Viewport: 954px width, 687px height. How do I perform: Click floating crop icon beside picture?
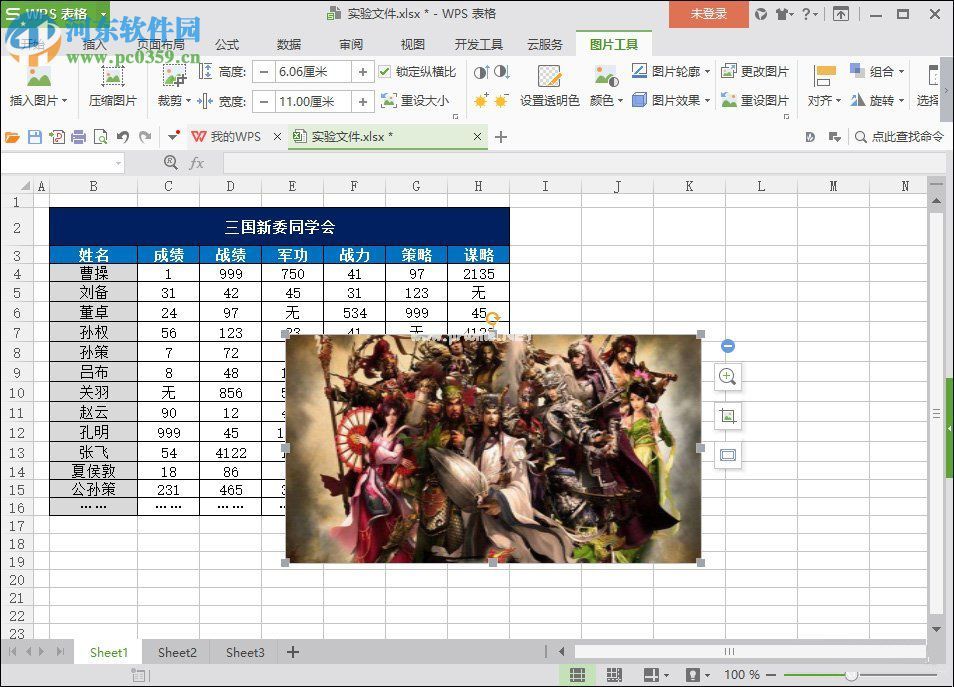pyautogui.click(x=728, y=416)
